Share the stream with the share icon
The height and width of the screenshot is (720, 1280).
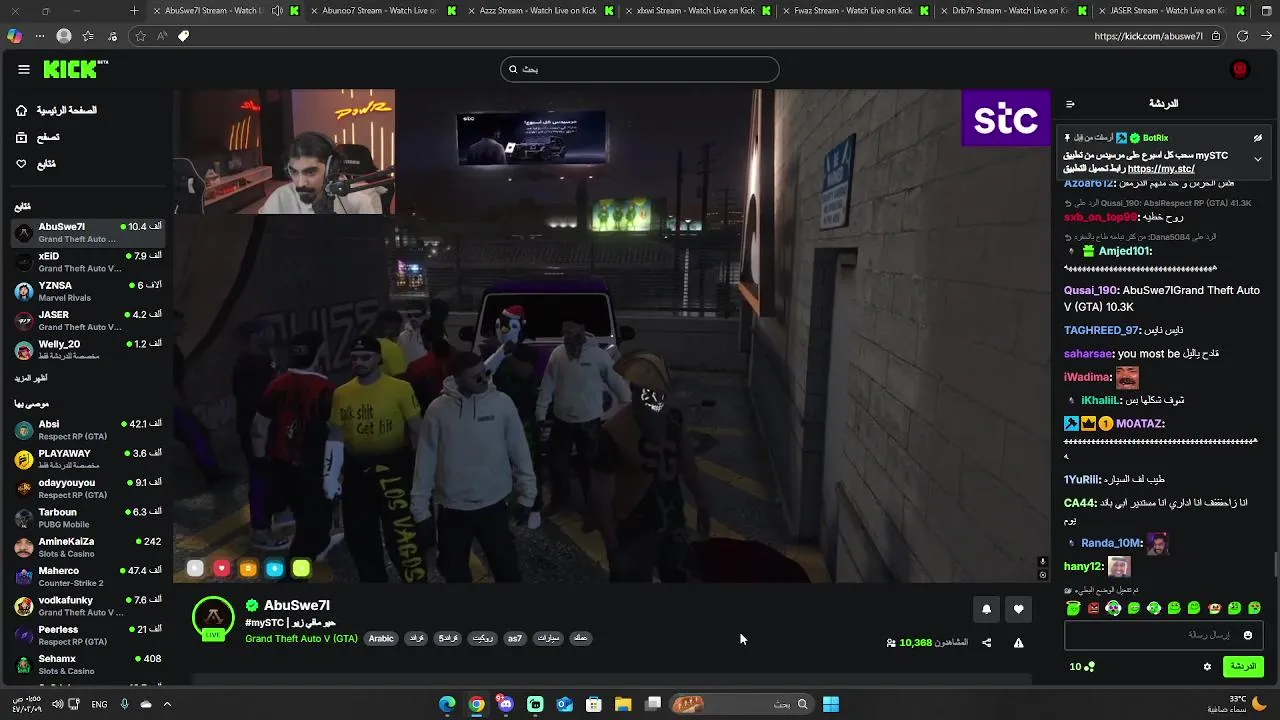986,643
